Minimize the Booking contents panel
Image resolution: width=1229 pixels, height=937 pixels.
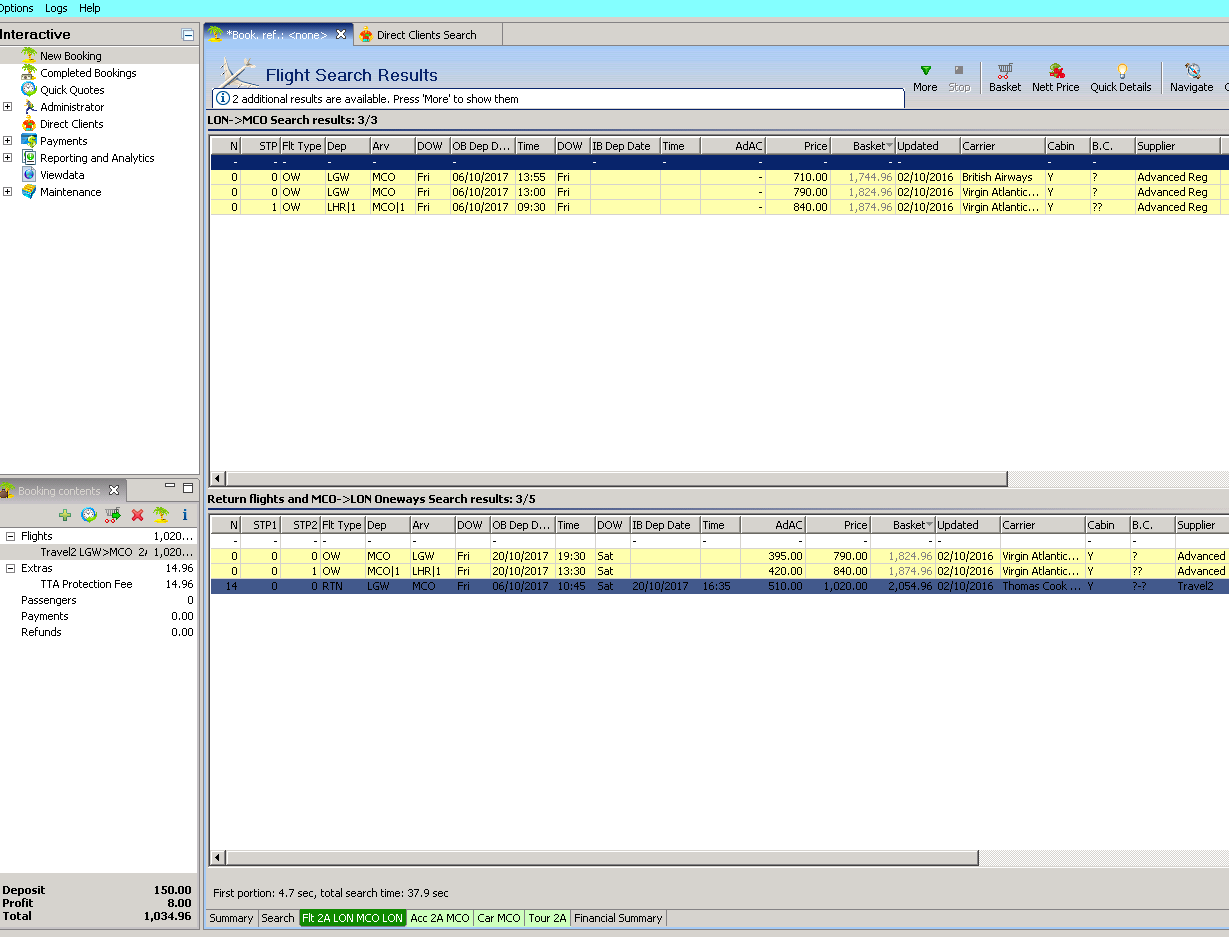pos(169,488)
